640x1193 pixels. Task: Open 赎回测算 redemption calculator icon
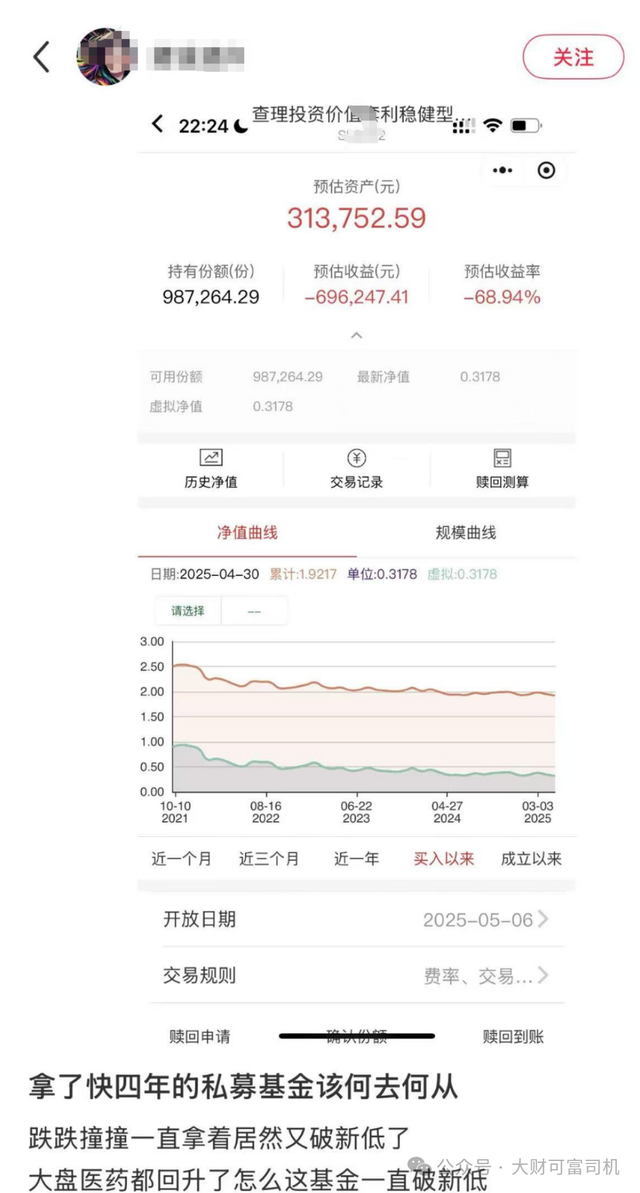(x=502, y=458)
